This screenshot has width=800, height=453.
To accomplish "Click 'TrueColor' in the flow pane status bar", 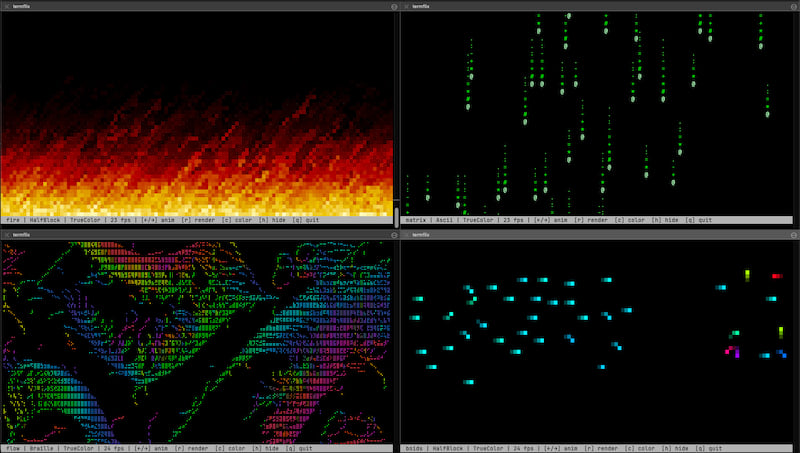I will 79,449.
